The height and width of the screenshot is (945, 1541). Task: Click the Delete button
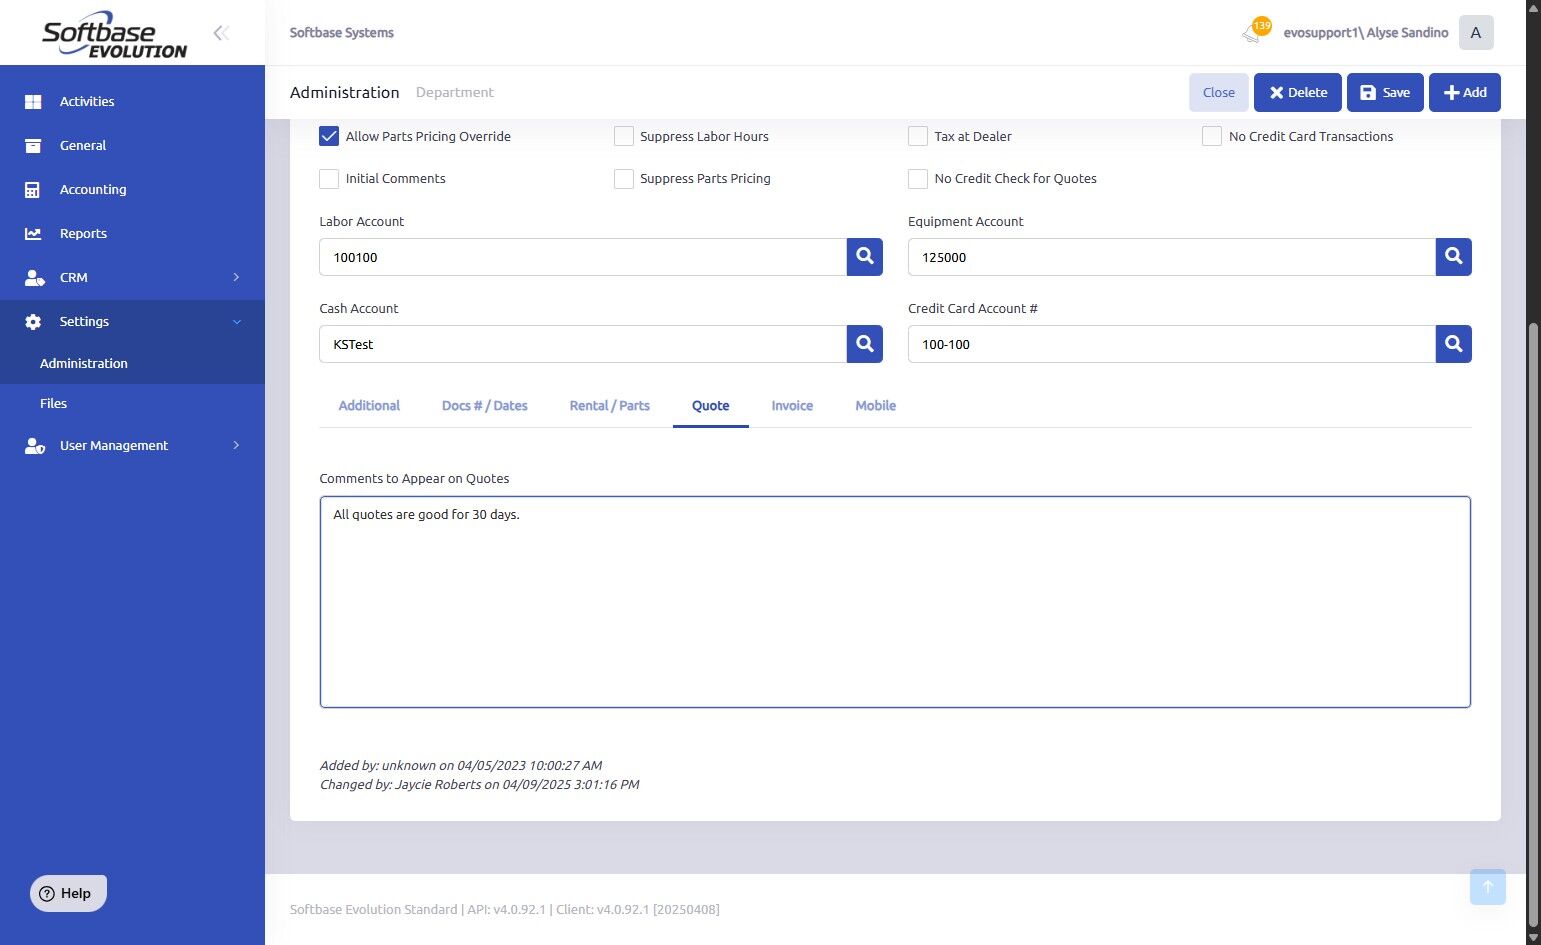point(1298,92)
